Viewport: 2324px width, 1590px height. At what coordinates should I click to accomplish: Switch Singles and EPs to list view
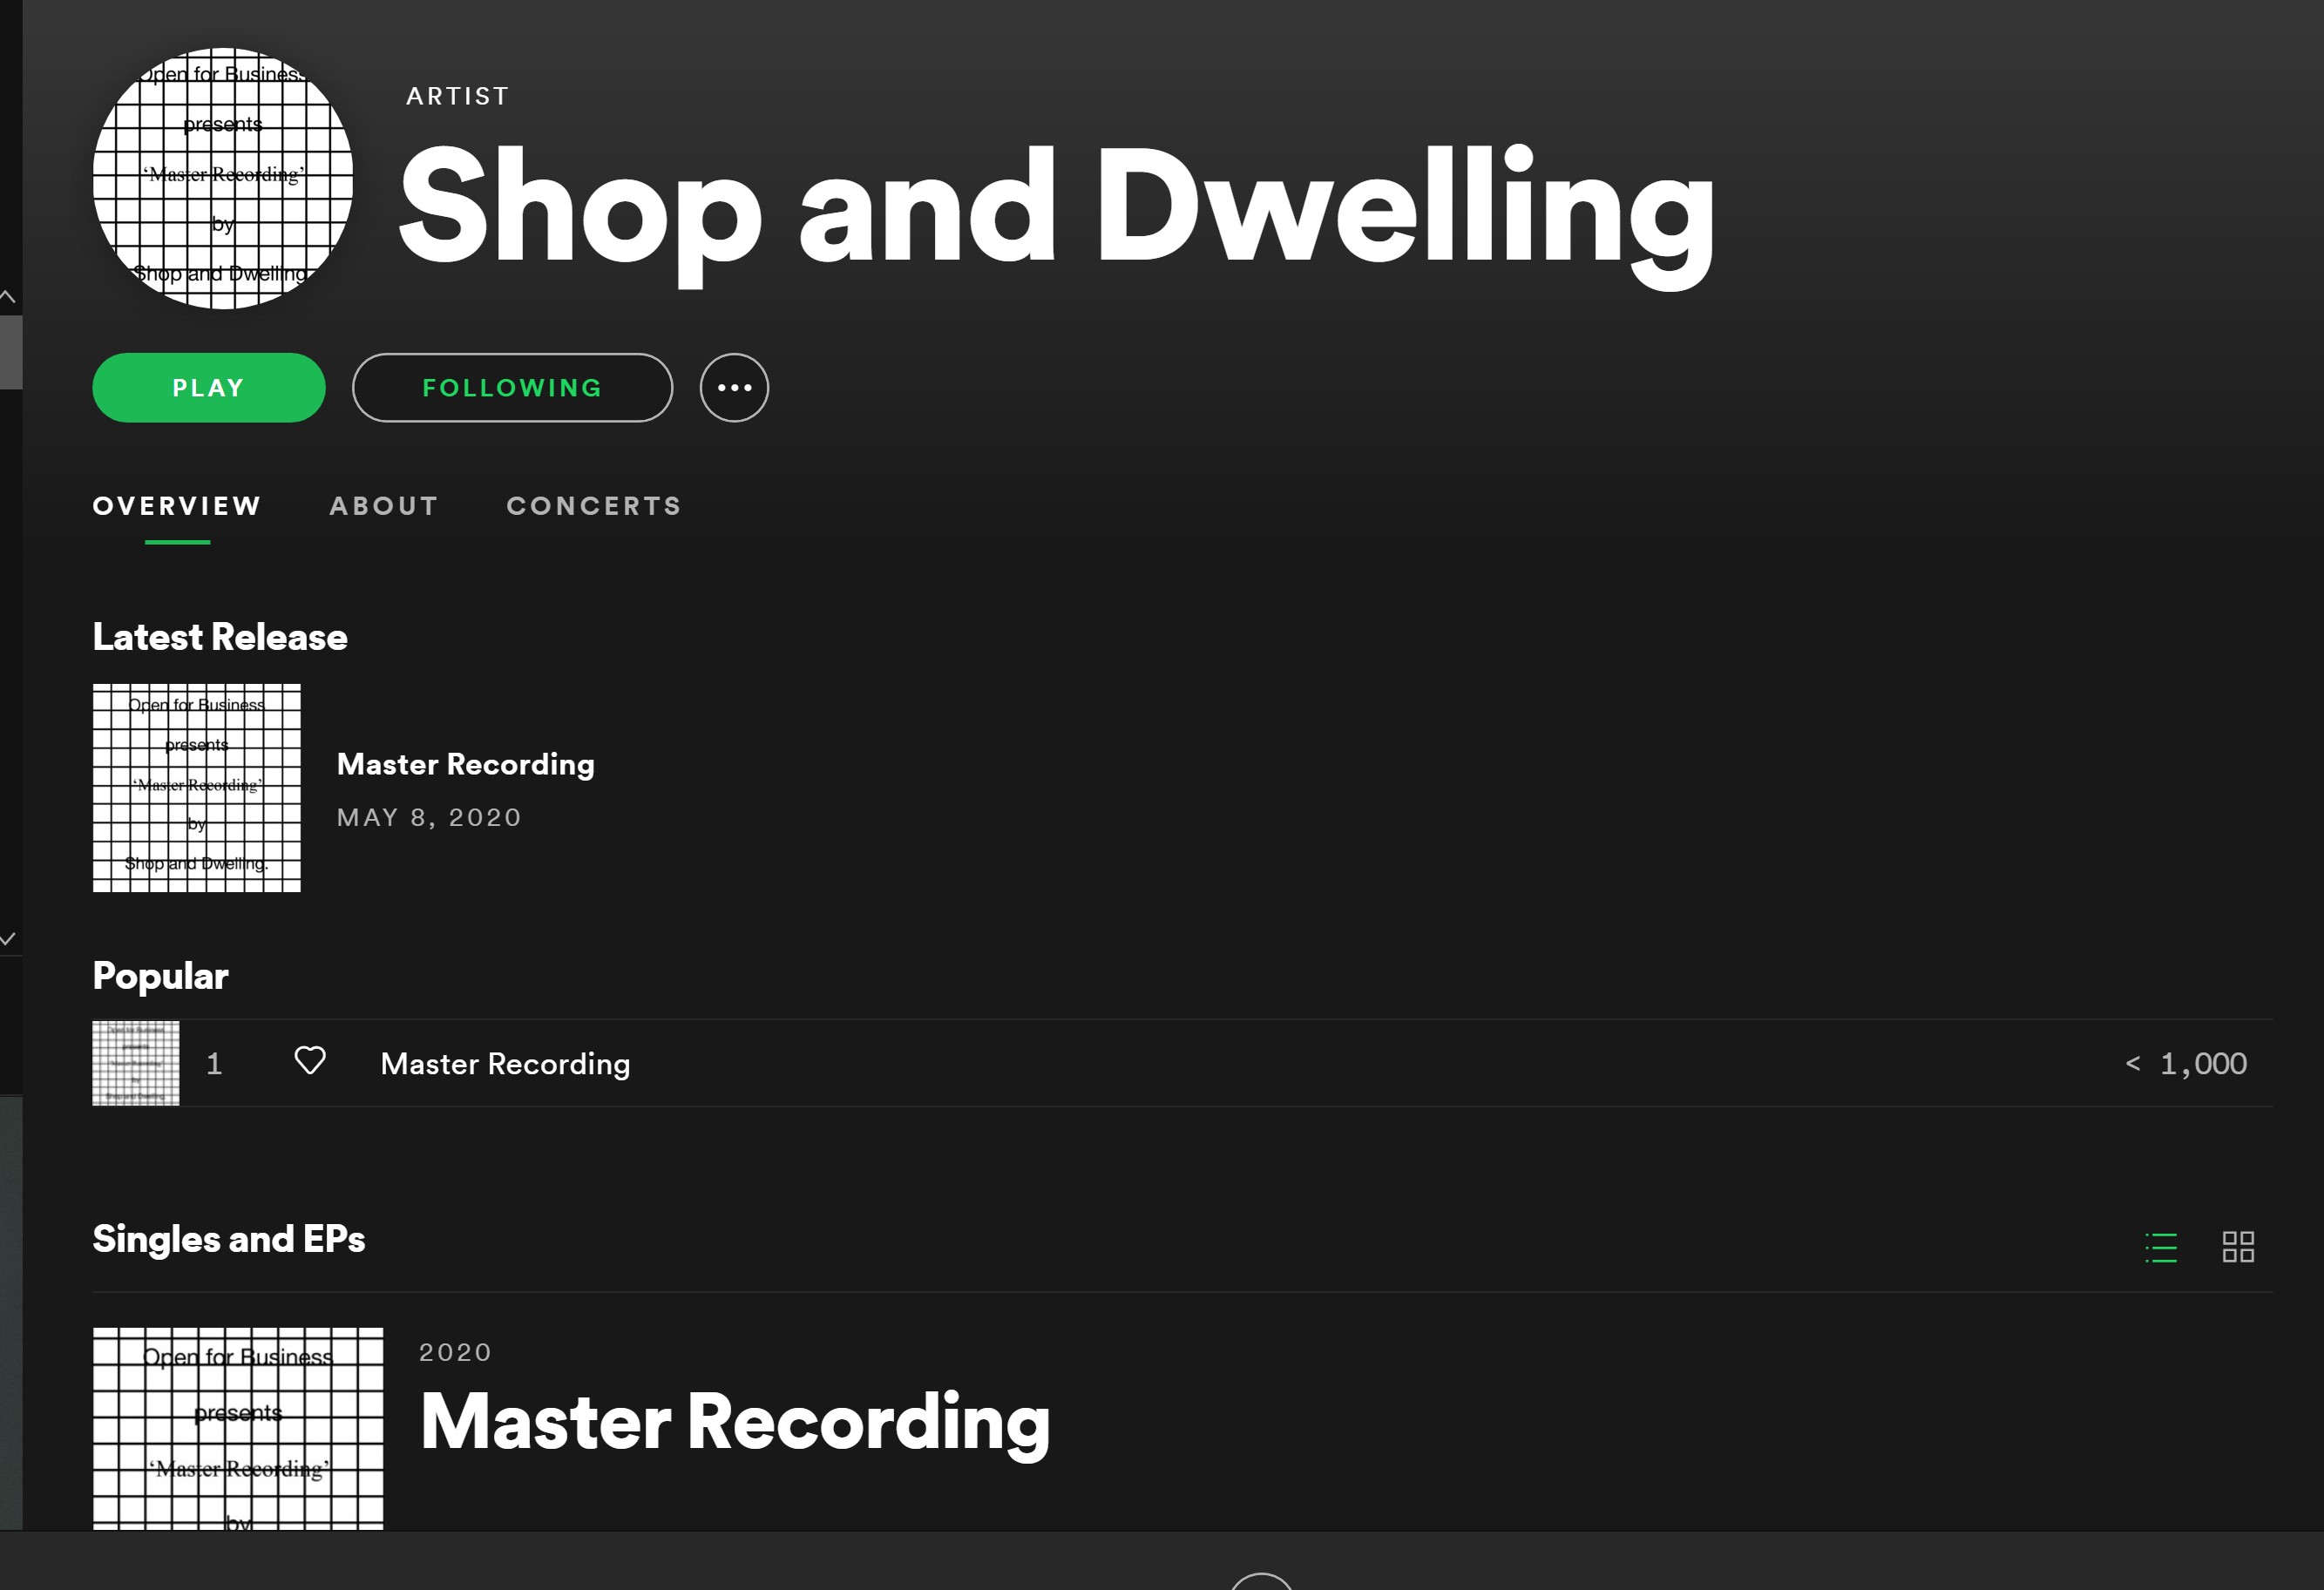[2160, 1247]
